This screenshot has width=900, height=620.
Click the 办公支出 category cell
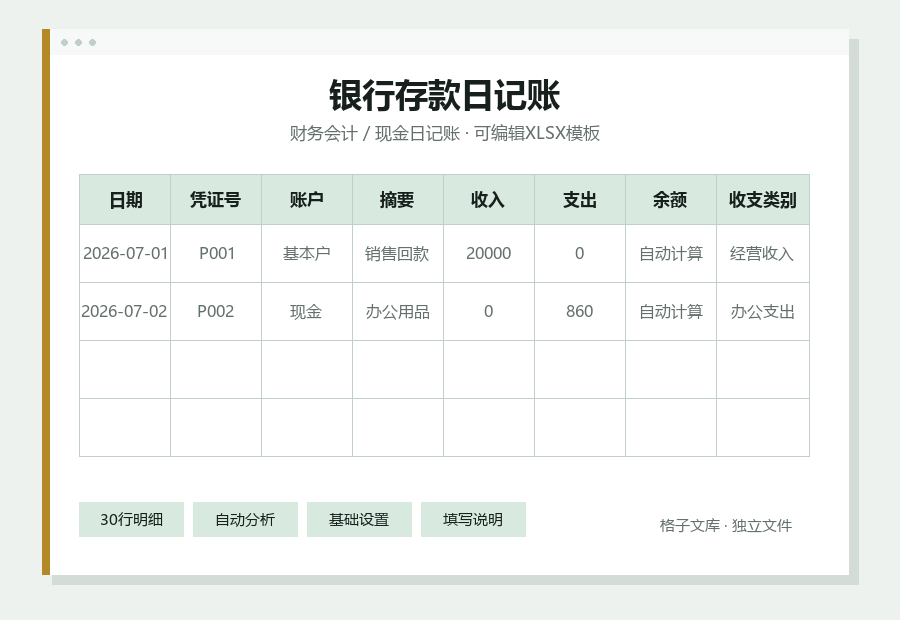click(x=763, y=312)
